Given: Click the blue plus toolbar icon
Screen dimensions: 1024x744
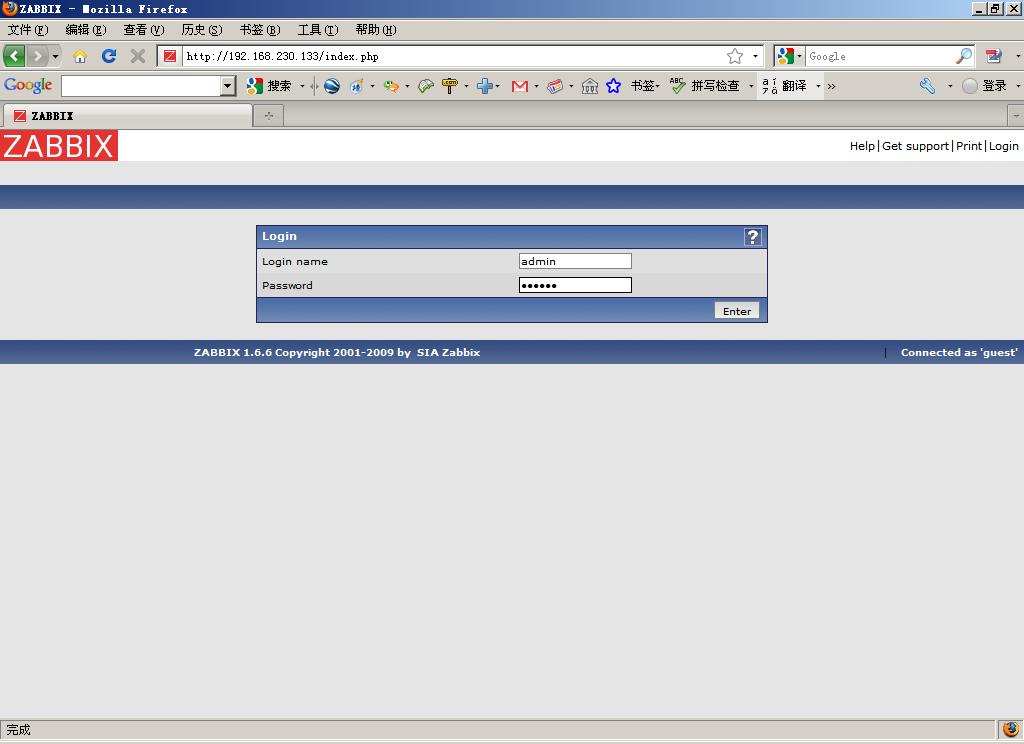Looking at the screenshot, I should (x=485, y=86).
